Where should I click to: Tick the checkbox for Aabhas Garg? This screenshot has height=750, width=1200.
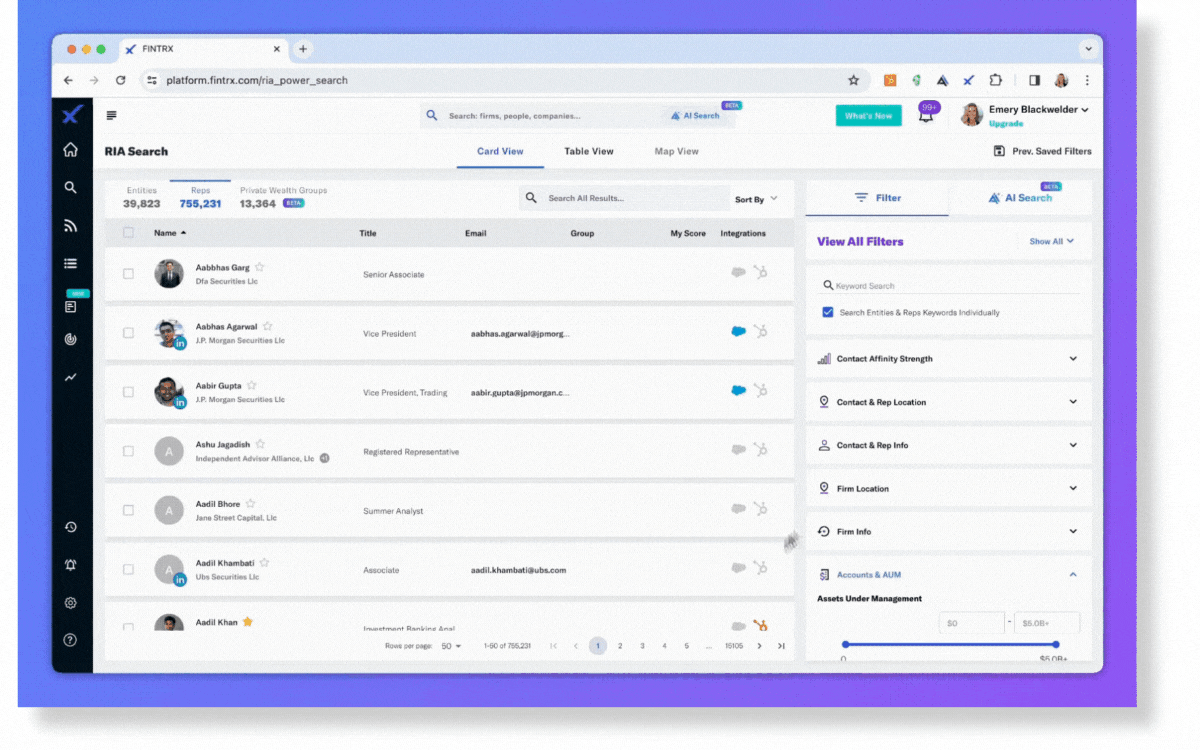pyautogui.click(x=128, y=274)
